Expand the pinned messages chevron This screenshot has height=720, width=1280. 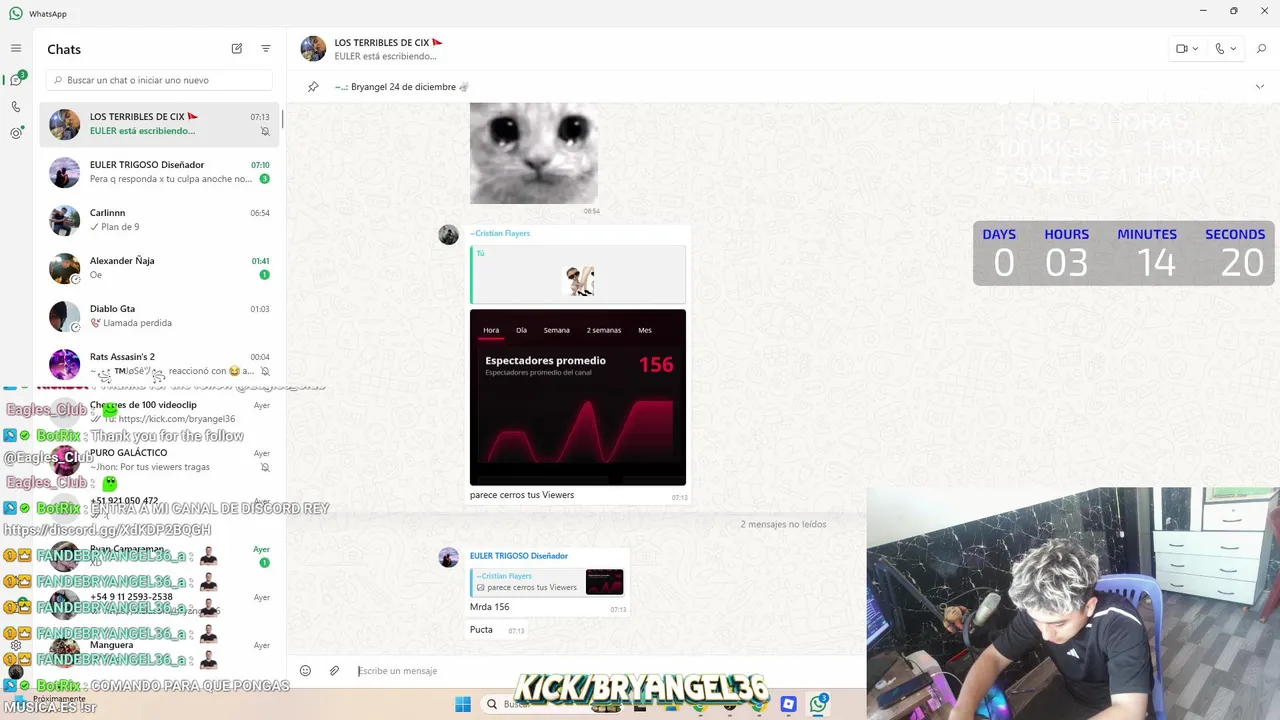click(1259, 87)
